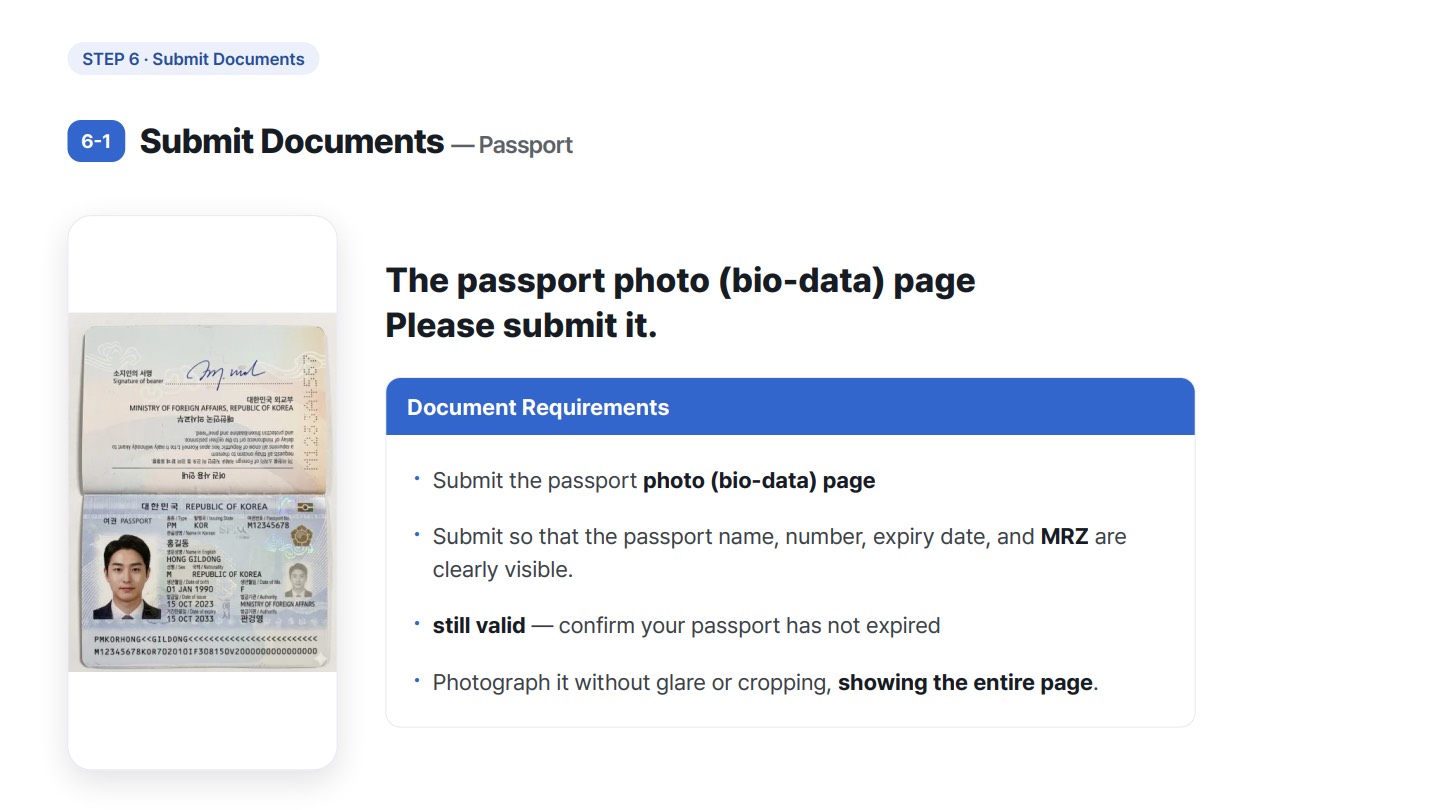This screenshot has height=810, width=1440.
Task: Click the Passport subtitle beside the heading
Action: click(x=526, y=145)
